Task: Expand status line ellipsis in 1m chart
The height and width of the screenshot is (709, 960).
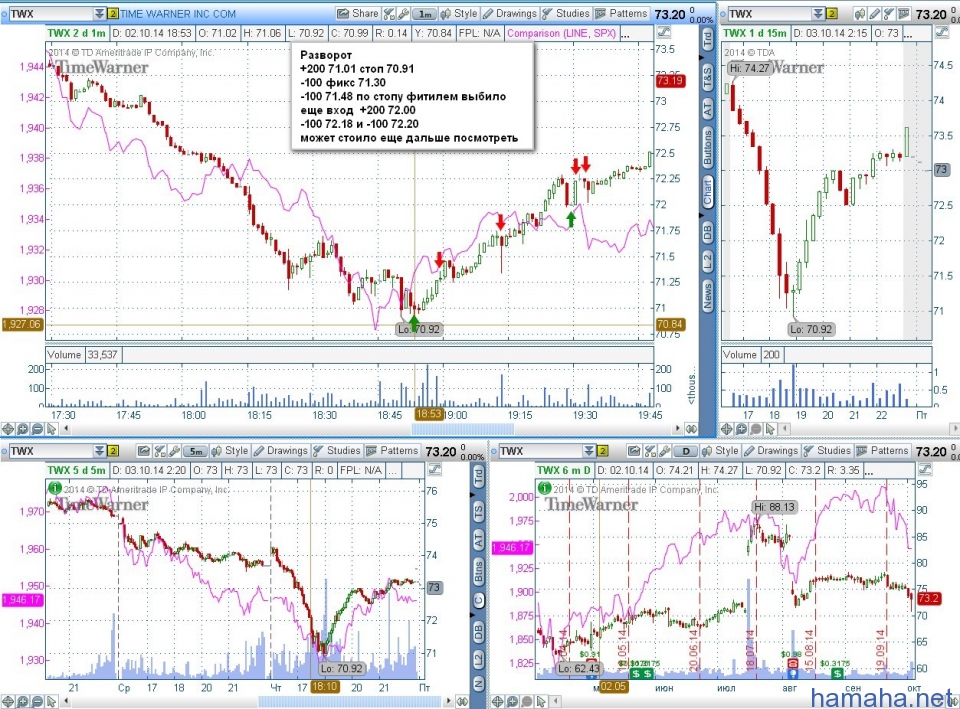Action: click(x=625, y=34)
